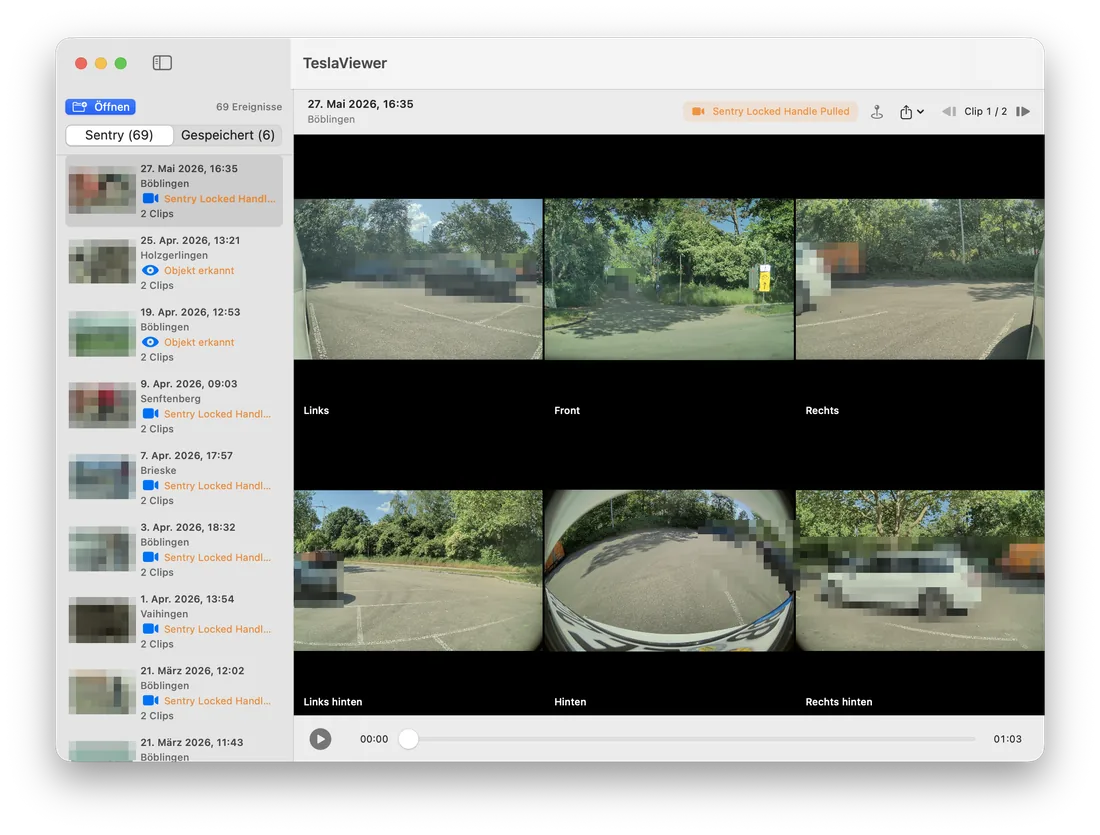Viewport: 1100px width, 835px height.
Task: Click the camera icon in the 3. Apr. row
Action: point(150,557)
